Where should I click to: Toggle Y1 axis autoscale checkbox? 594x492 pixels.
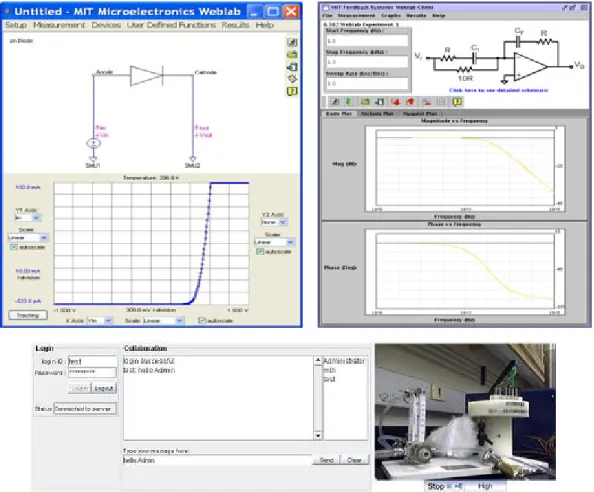pos(14,247)
